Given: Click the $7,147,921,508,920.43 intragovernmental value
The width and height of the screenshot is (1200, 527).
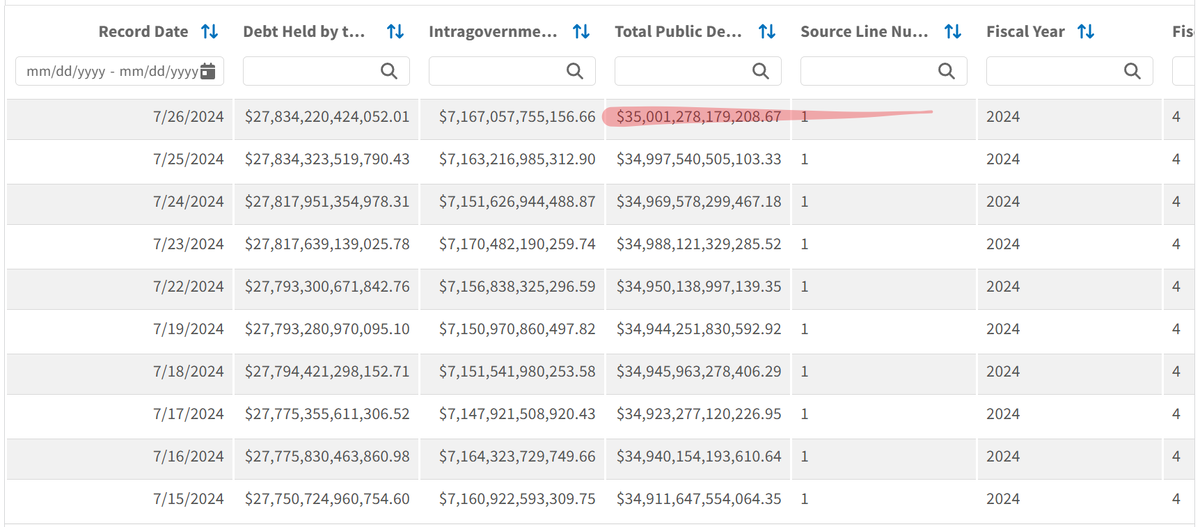Looking at the screenshot, I should pyautogui.click(x=518, y=414).
